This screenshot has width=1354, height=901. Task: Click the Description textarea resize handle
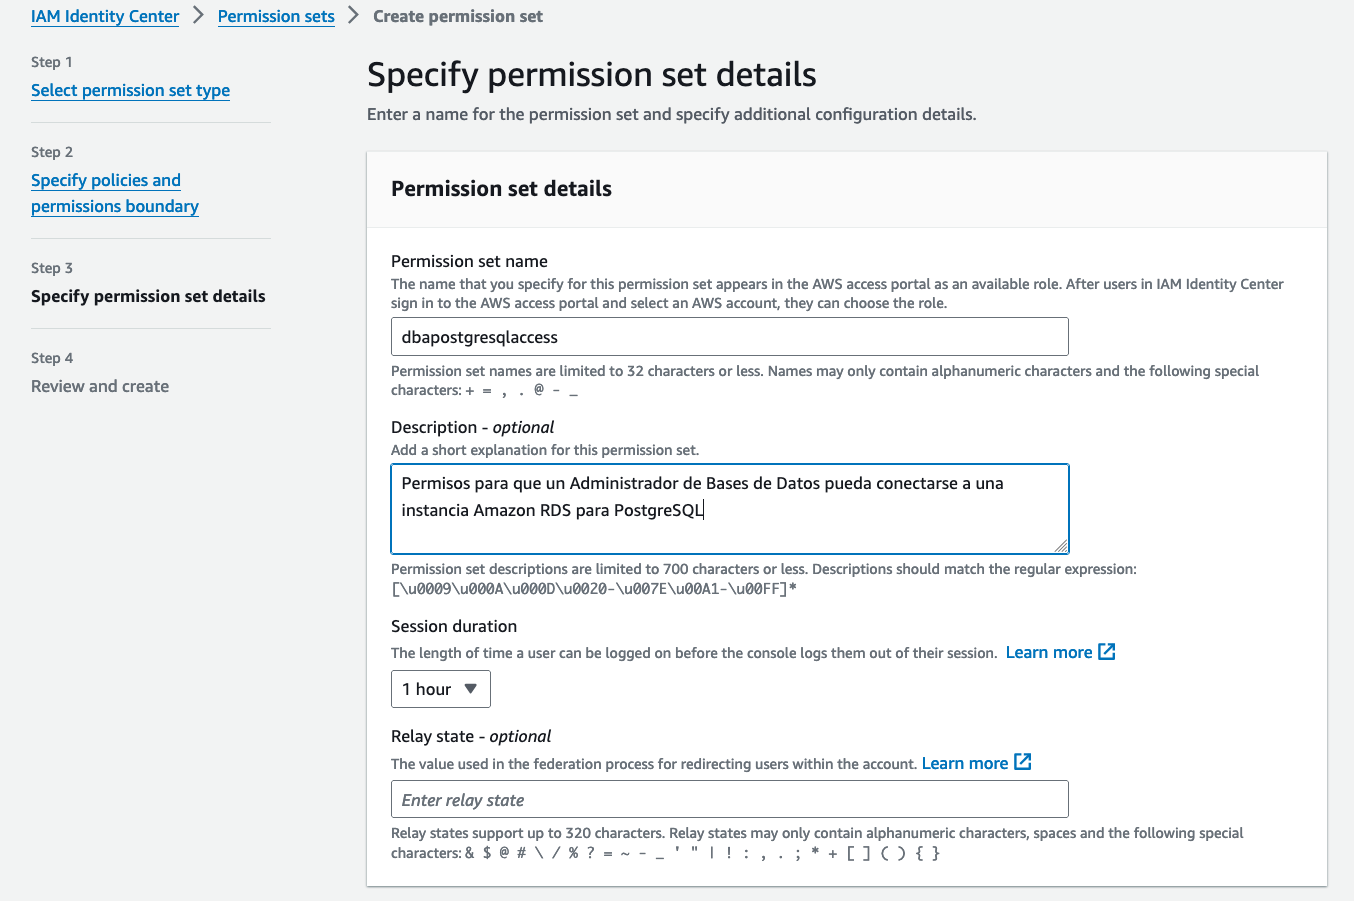(1061, 545)
